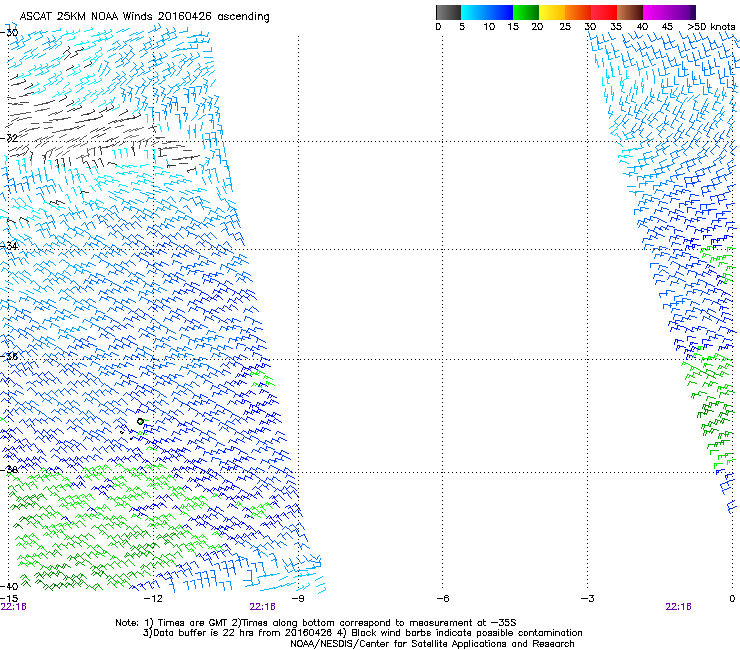Screen dimensions: 740x650
Task: Click the purple 45-50 knots color band
Action: tap(682, 12)
